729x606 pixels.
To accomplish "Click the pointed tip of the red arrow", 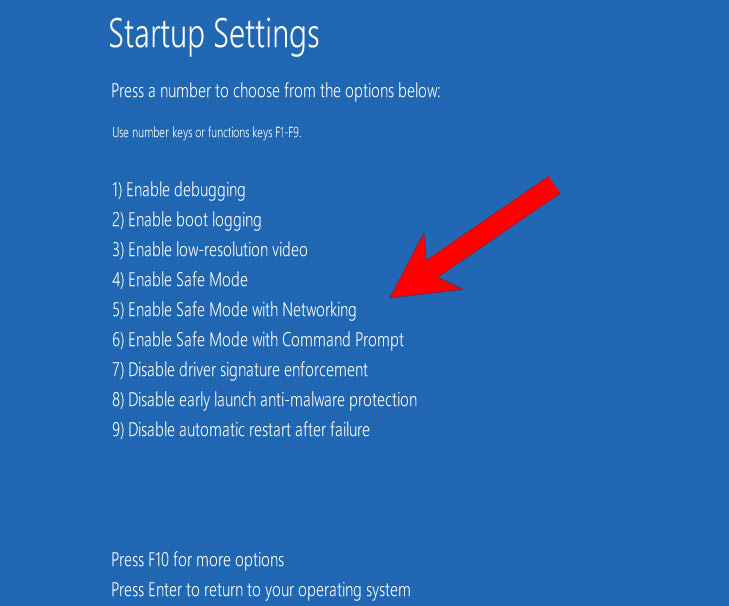I will [x=395, y=293].
